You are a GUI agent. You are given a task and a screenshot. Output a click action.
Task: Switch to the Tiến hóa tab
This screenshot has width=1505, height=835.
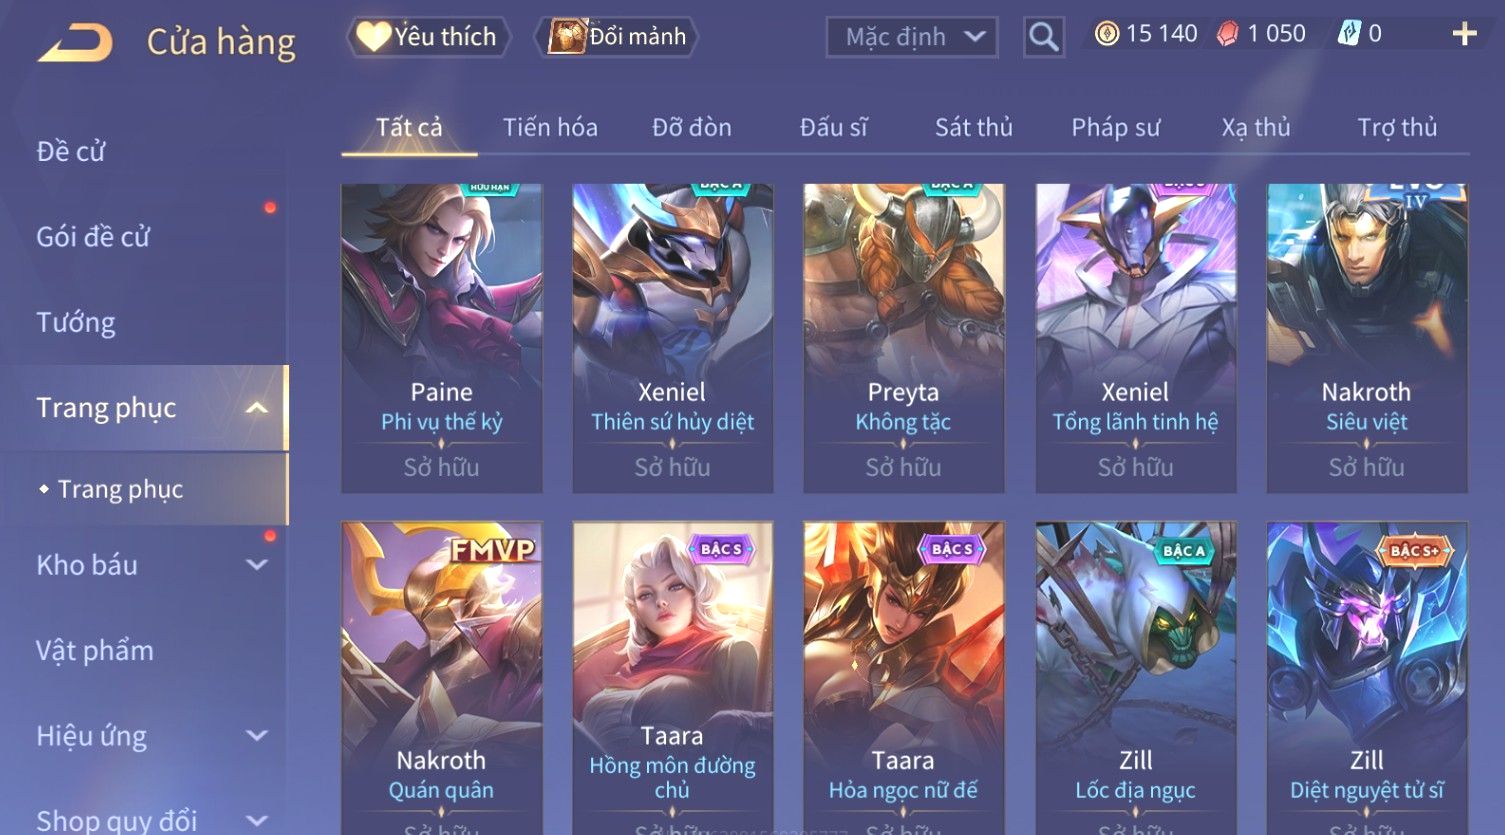(550, 127)
